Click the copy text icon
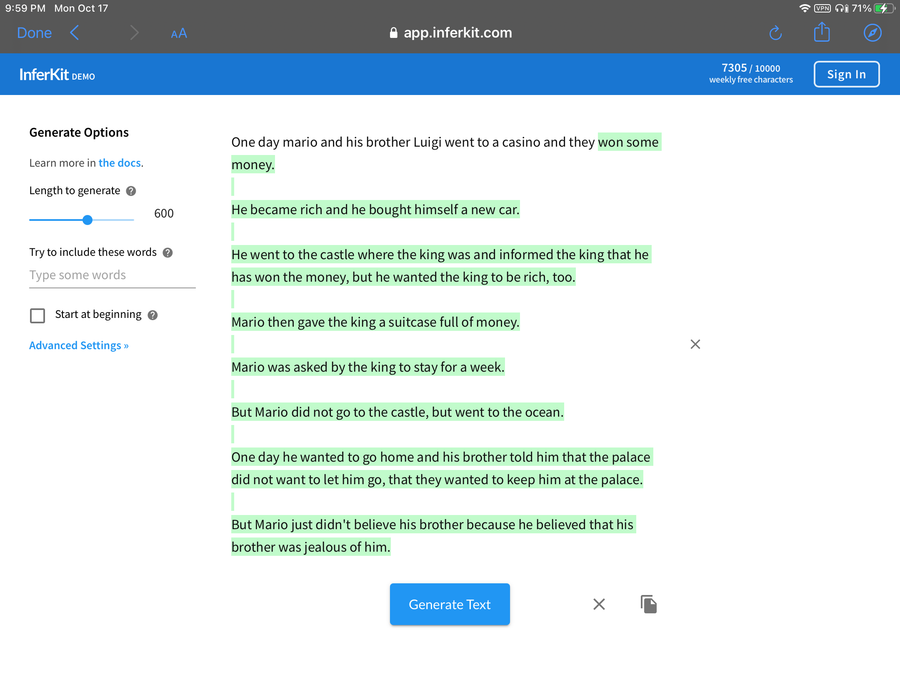Image resolution: width=900 pixels, height=675 pixels. pyautogui.click(x=649, y=604)
